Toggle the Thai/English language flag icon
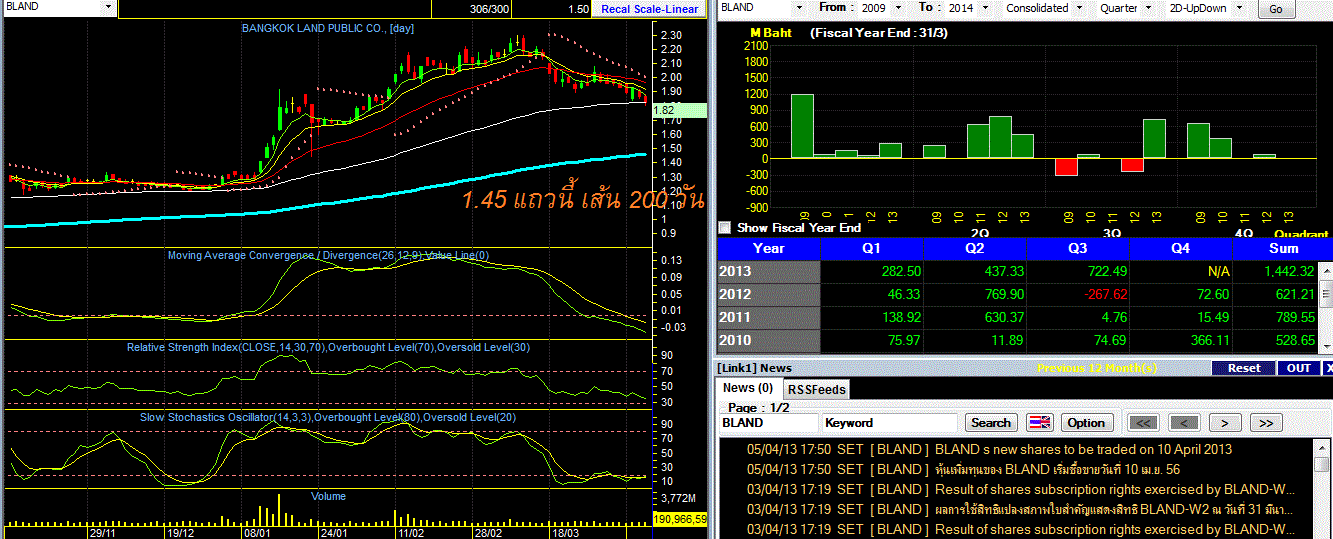Screen dimensions: 1333x539 pyautogui.click(x=1040, y=422)
